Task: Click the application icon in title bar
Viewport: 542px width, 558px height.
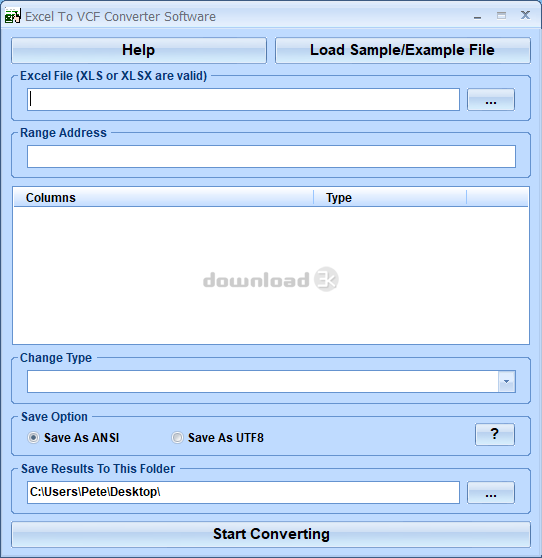Action: pos(12,16)
